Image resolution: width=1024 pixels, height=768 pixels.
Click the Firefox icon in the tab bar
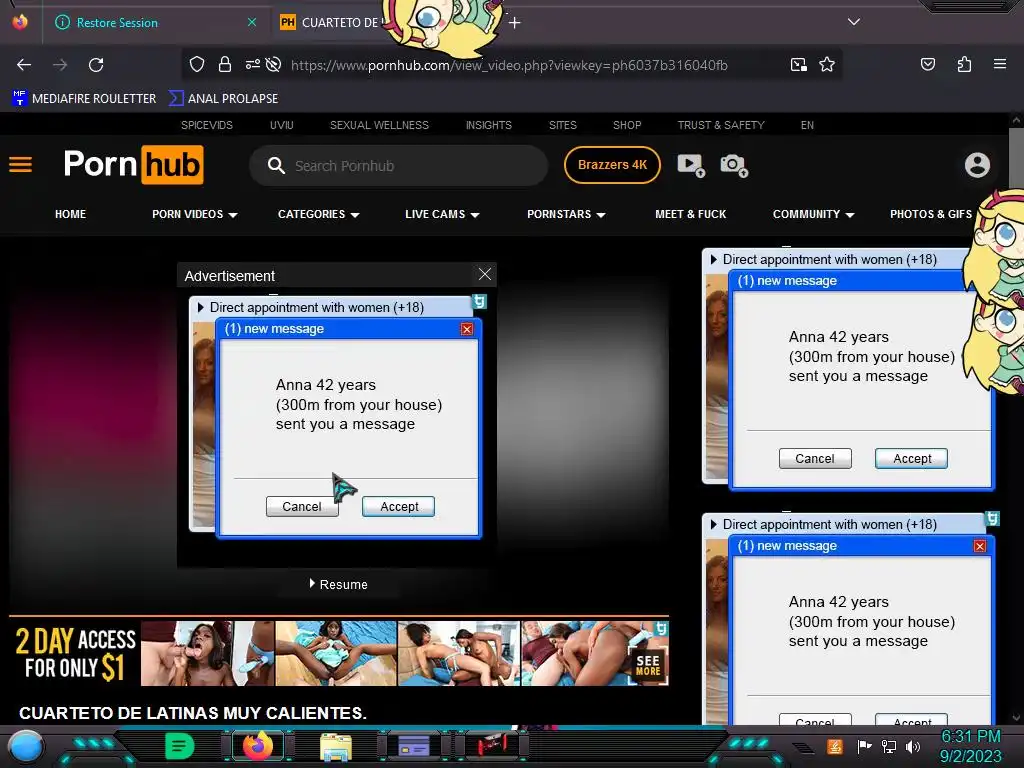(x=20, y=22)
